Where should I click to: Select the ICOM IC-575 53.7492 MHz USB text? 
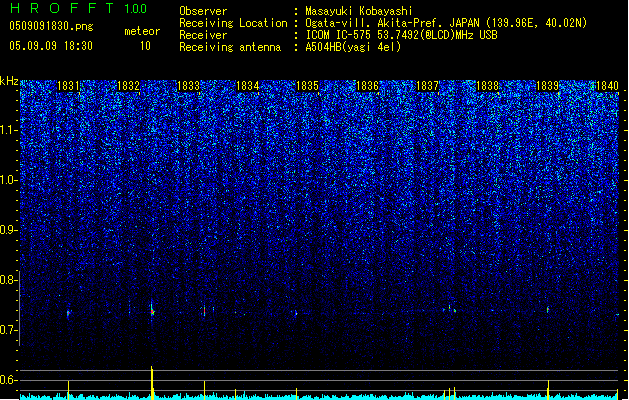(401, 35)
